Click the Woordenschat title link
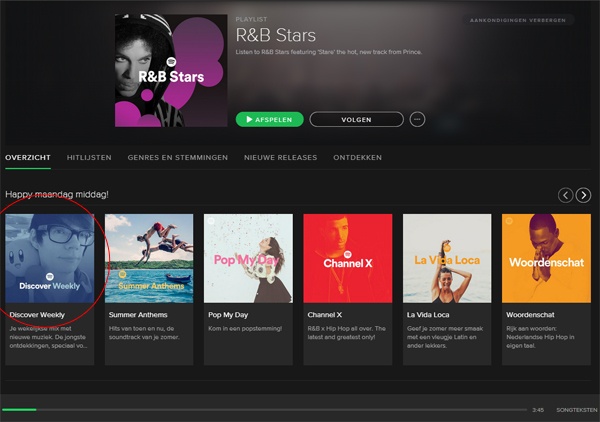The image size is (600, 422). point(530,315)
